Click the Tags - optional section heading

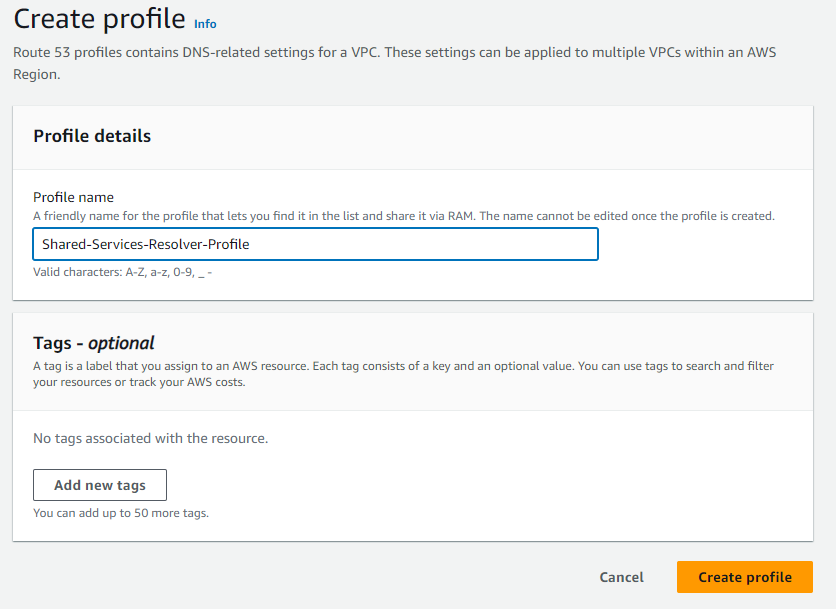click(x=94, y=343)
